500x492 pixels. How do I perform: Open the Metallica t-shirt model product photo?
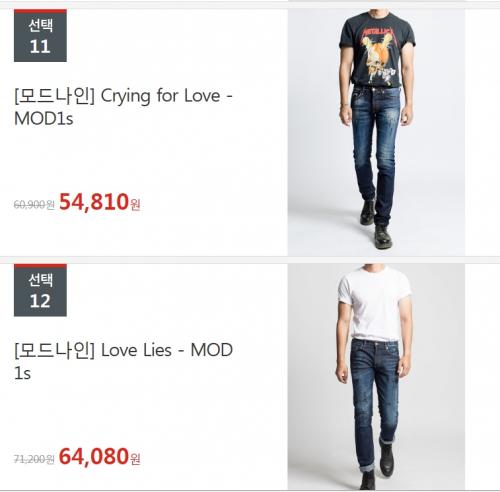click(376, 133)
